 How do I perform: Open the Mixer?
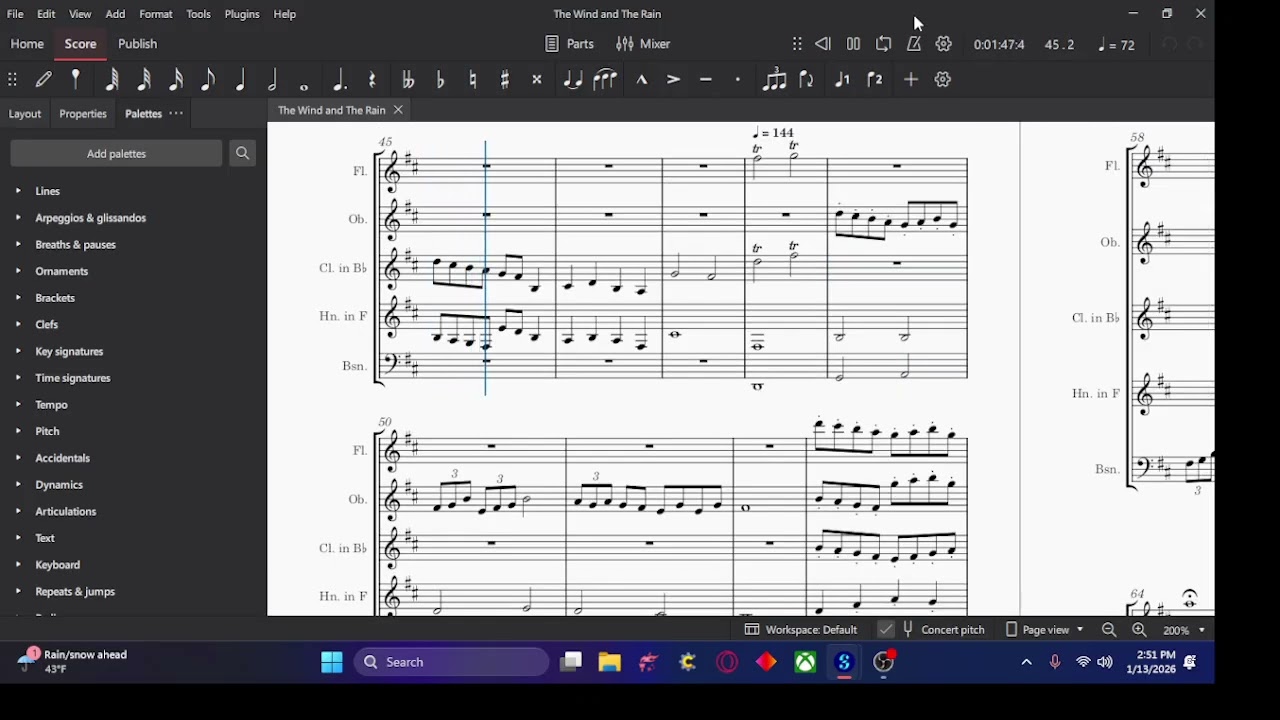[643, 44]
